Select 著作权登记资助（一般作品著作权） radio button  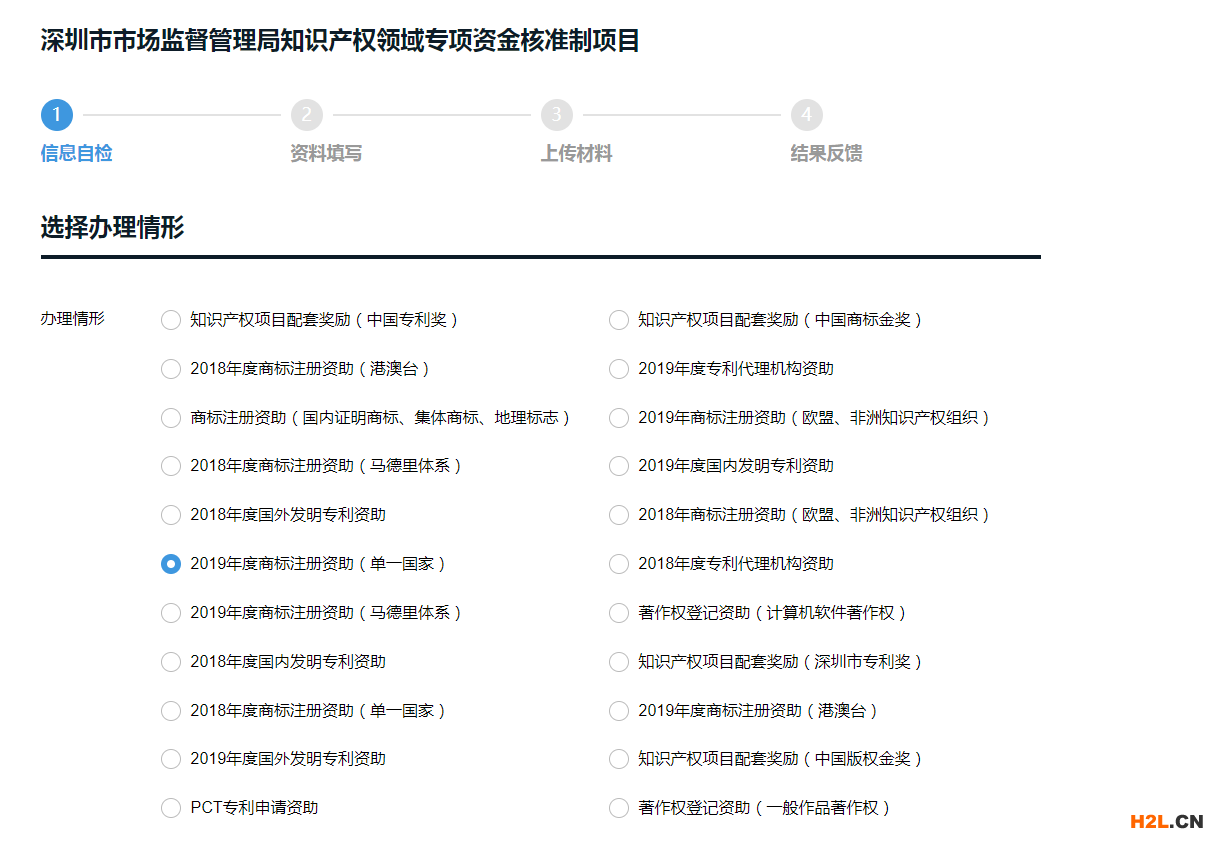[x=619, y=808]
